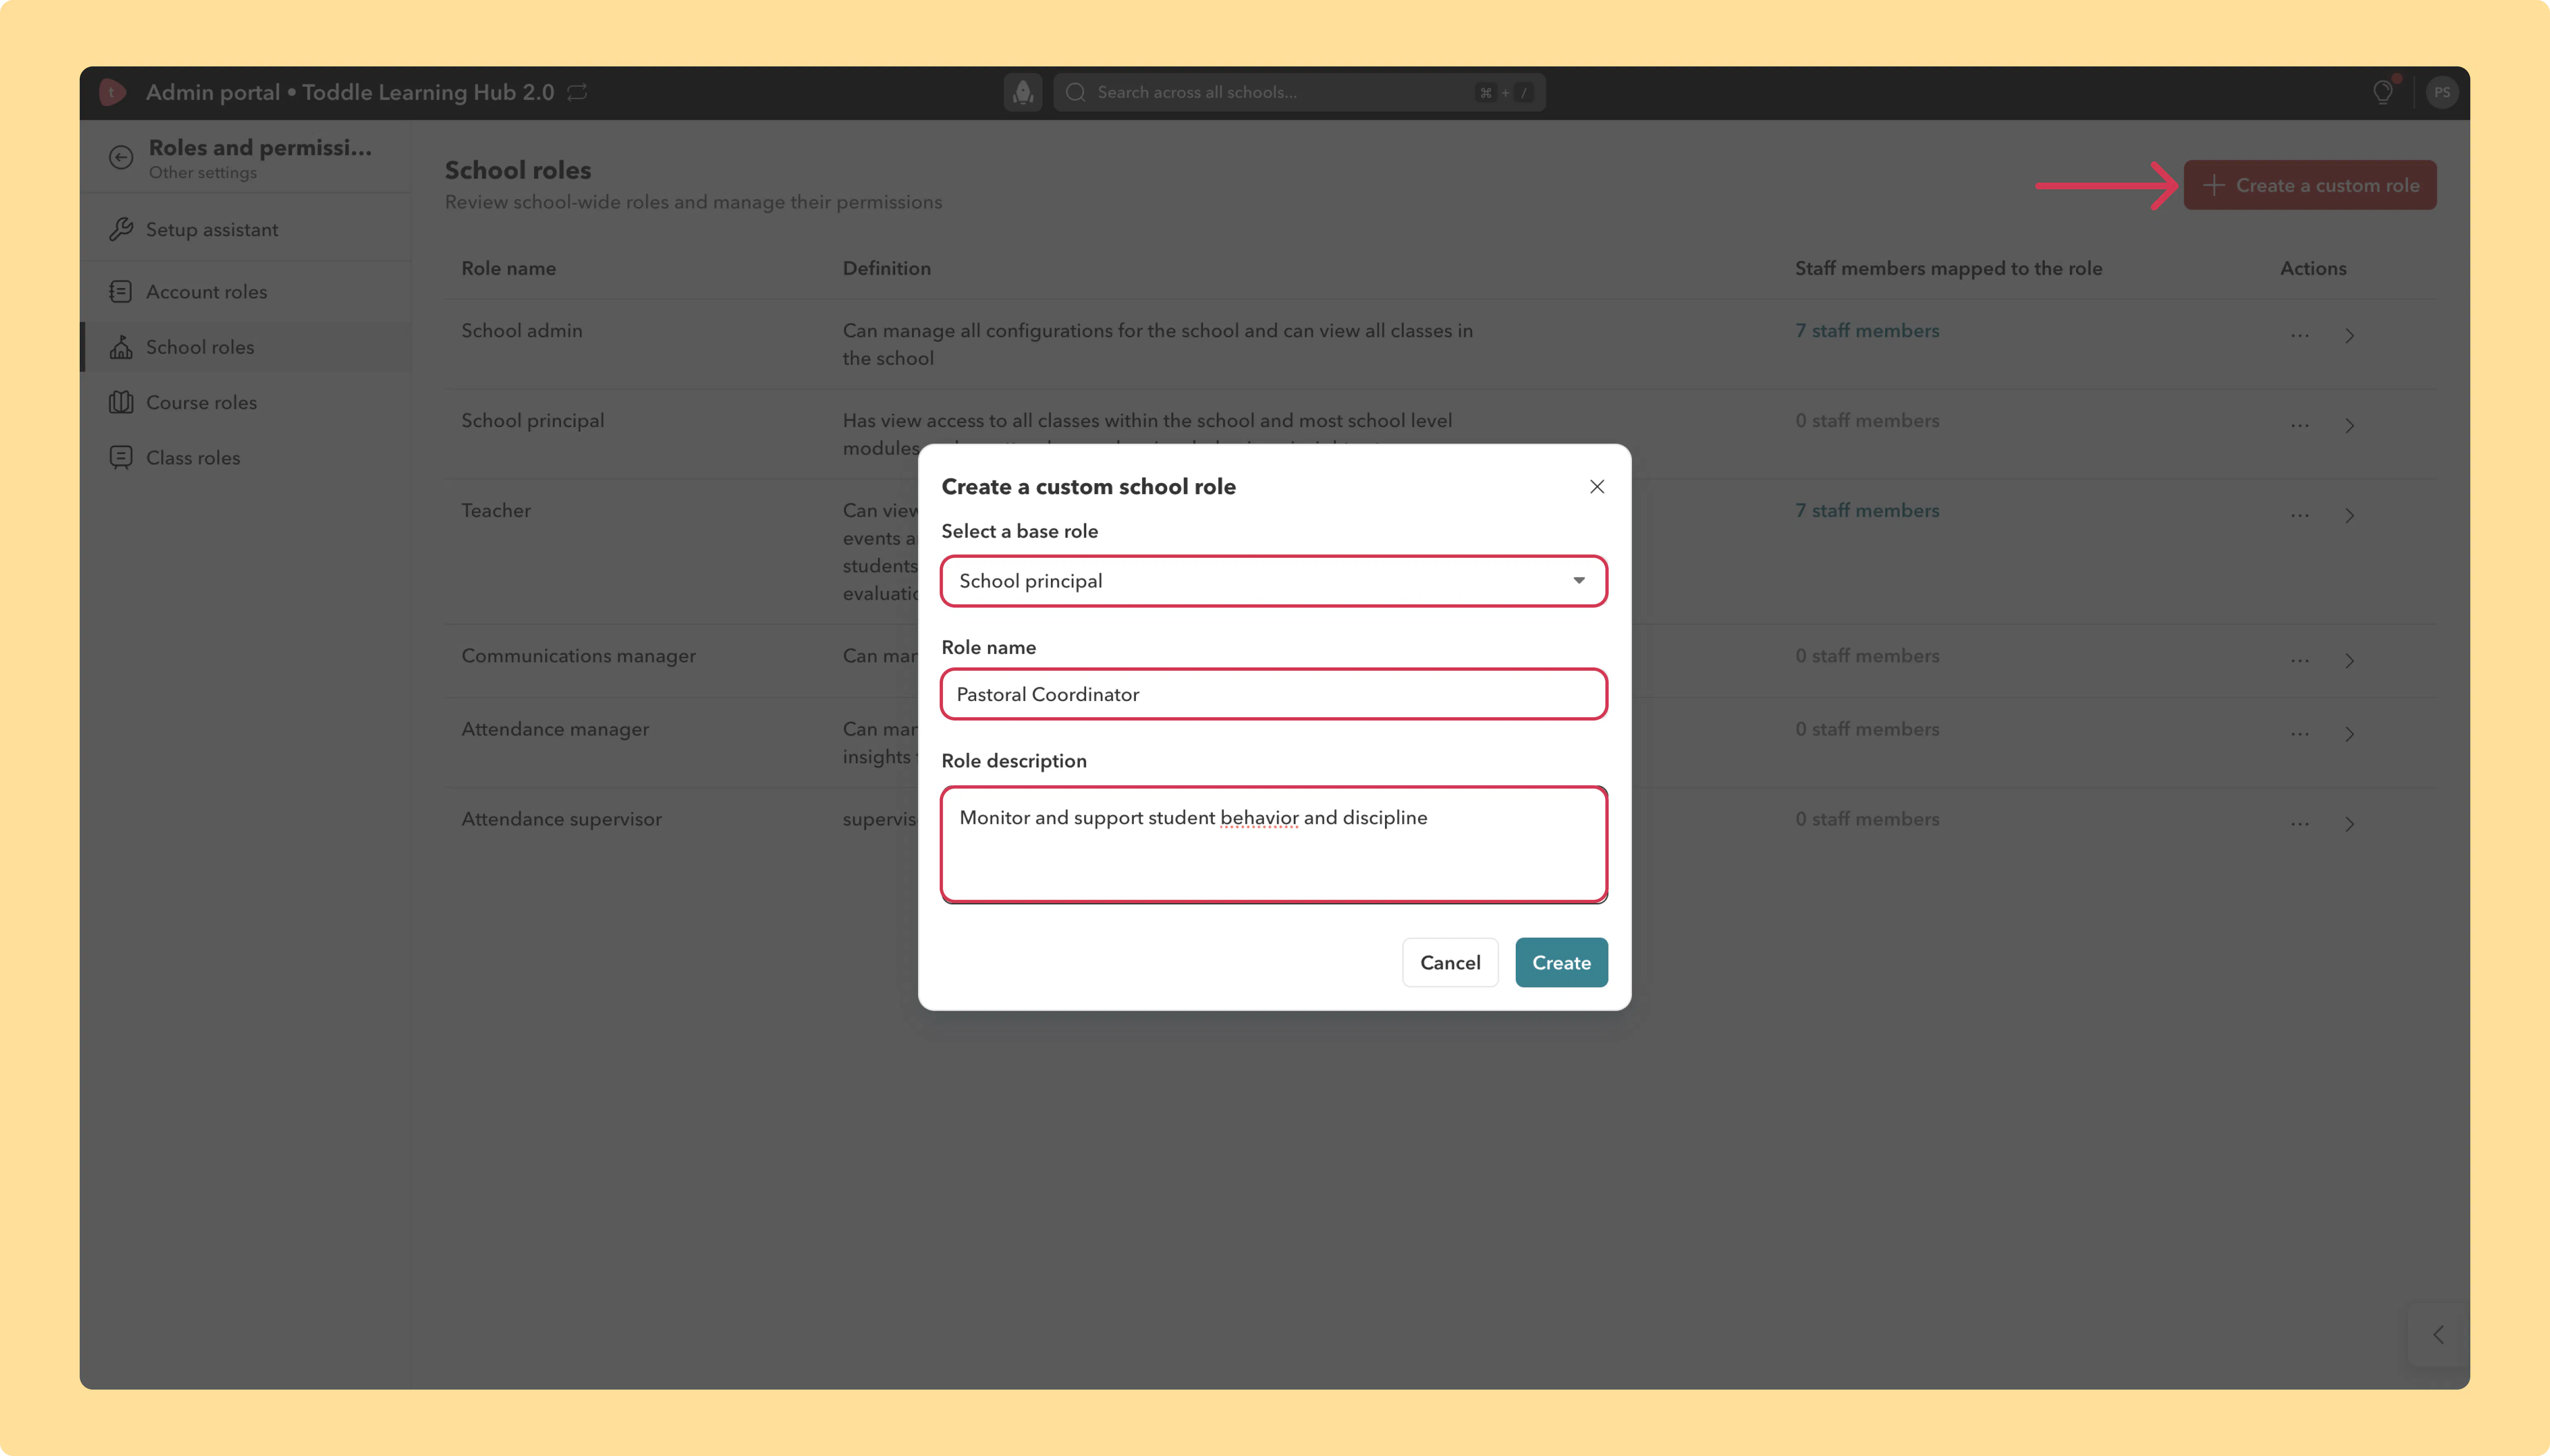This screenshot has height=1456, width=2550.
Task: Open more actions for Attendance supervisor row
Action: pos(2300,823)
